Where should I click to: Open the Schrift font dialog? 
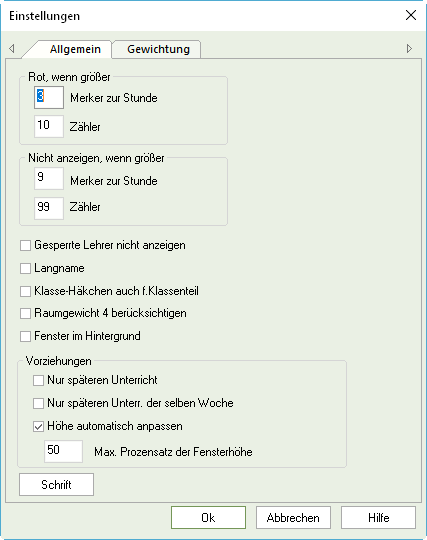(x=56, y=485)
